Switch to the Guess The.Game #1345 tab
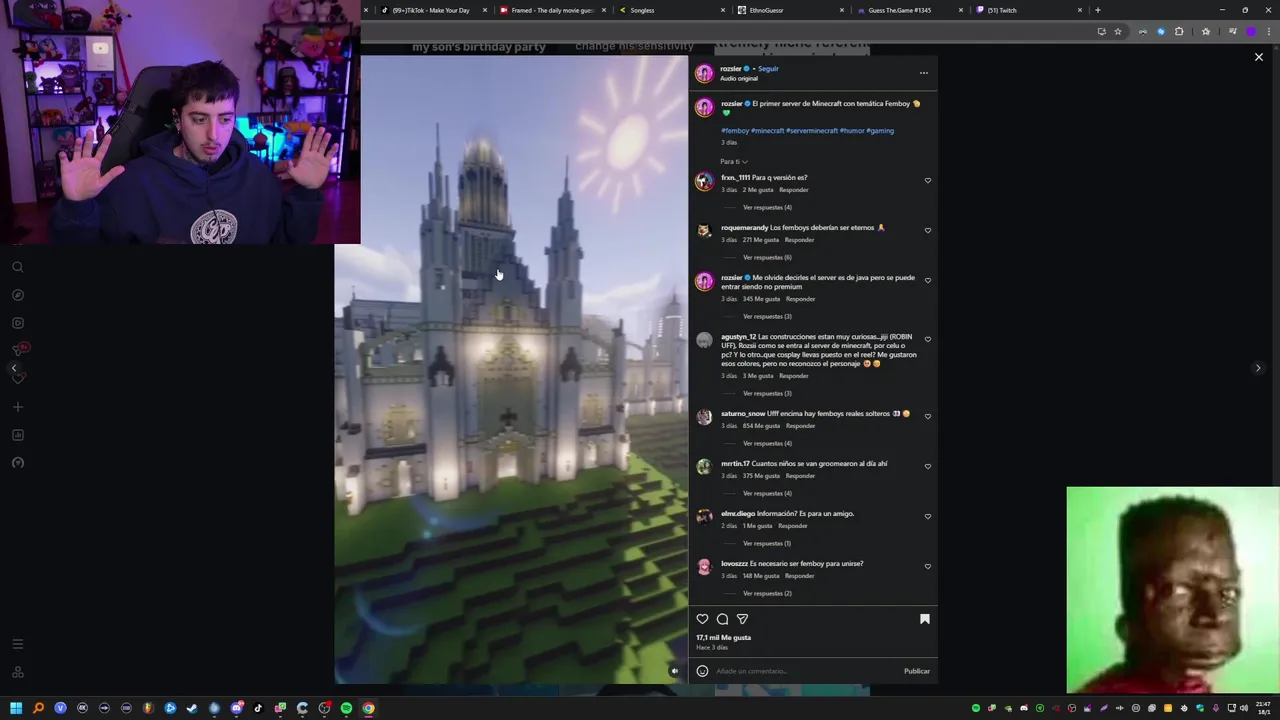This screenshot has width=1280, height=720. [x=908, y=10]
